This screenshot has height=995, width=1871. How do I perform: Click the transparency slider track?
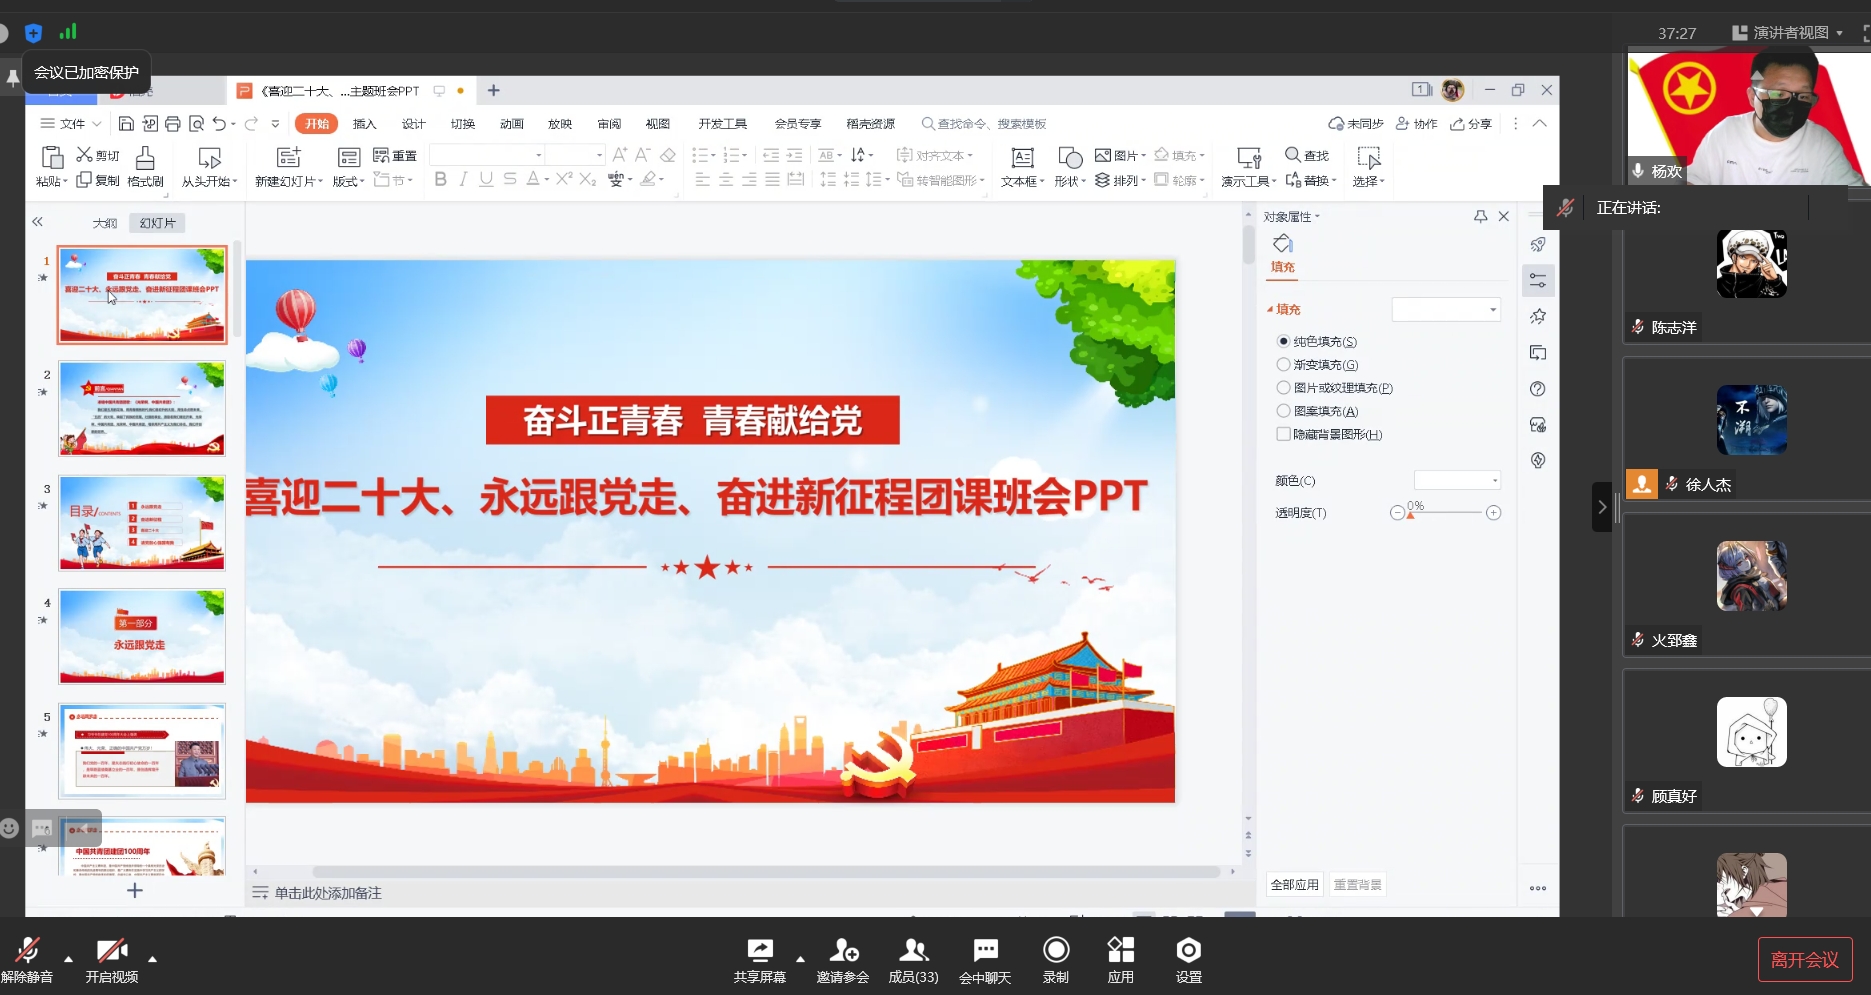coord(1445,513)
